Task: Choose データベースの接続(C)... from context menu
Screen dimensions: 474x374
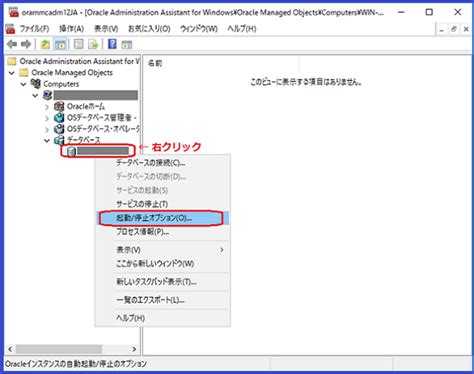Action: [163, 163]
